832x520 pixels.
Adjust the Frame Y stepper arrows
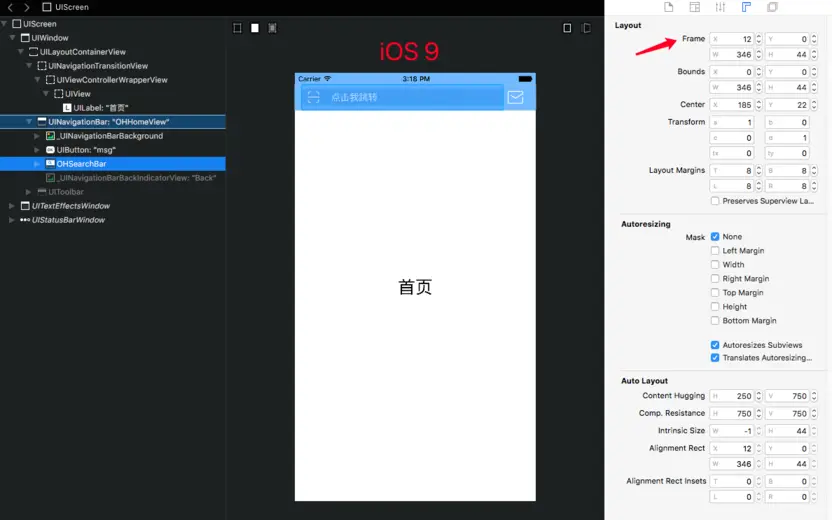tap(814, 39)
